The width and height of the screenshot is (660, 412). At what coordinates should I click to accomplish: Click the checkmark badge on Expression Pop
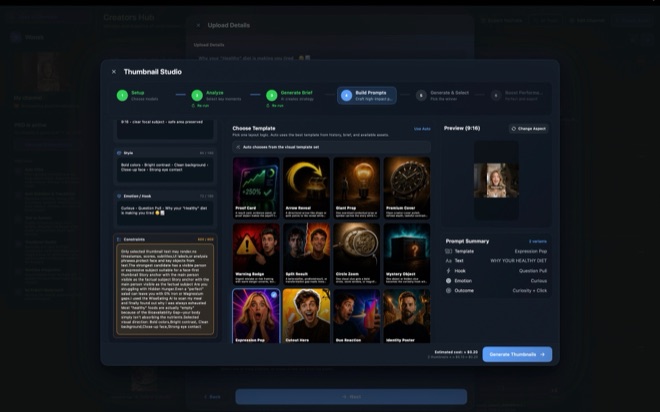[x=274, y=295]
